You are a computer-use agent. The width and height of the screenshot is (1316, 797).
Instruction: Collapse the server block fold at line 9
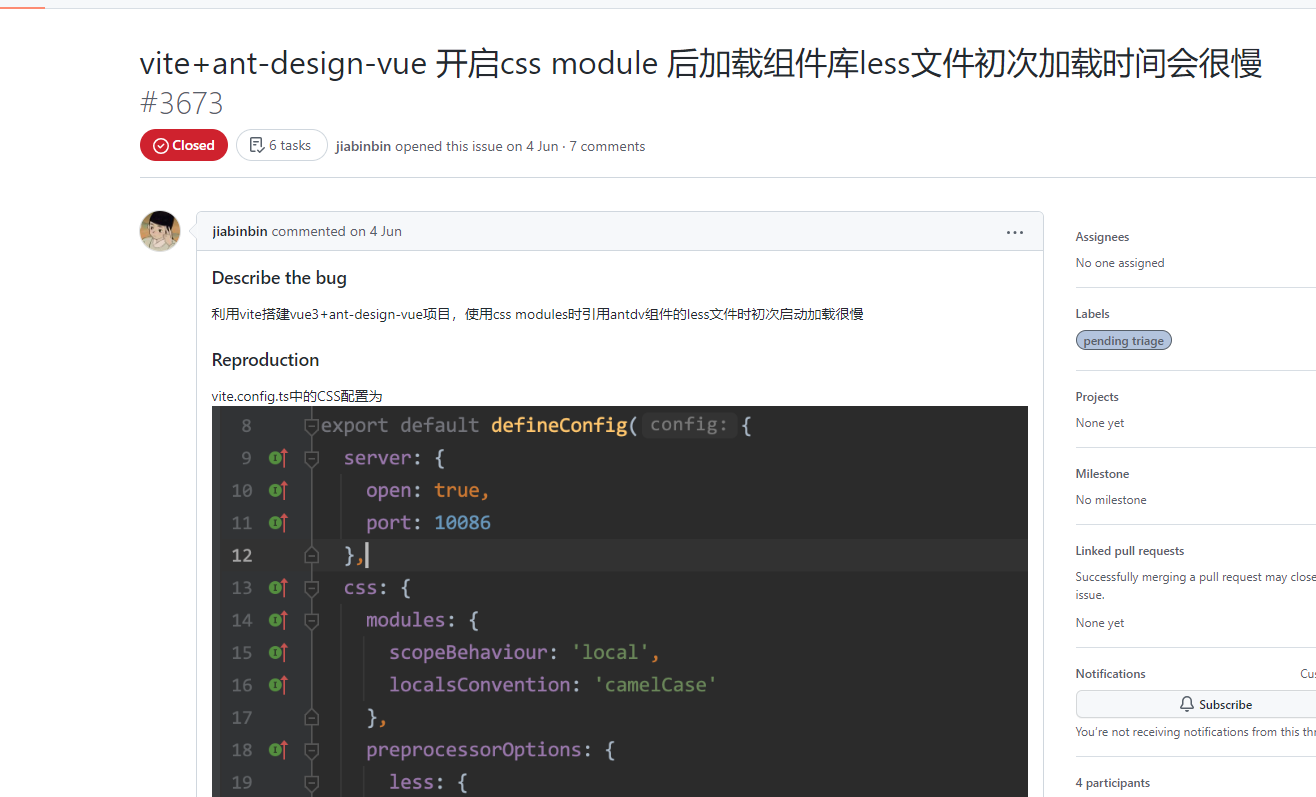point(311,458)
